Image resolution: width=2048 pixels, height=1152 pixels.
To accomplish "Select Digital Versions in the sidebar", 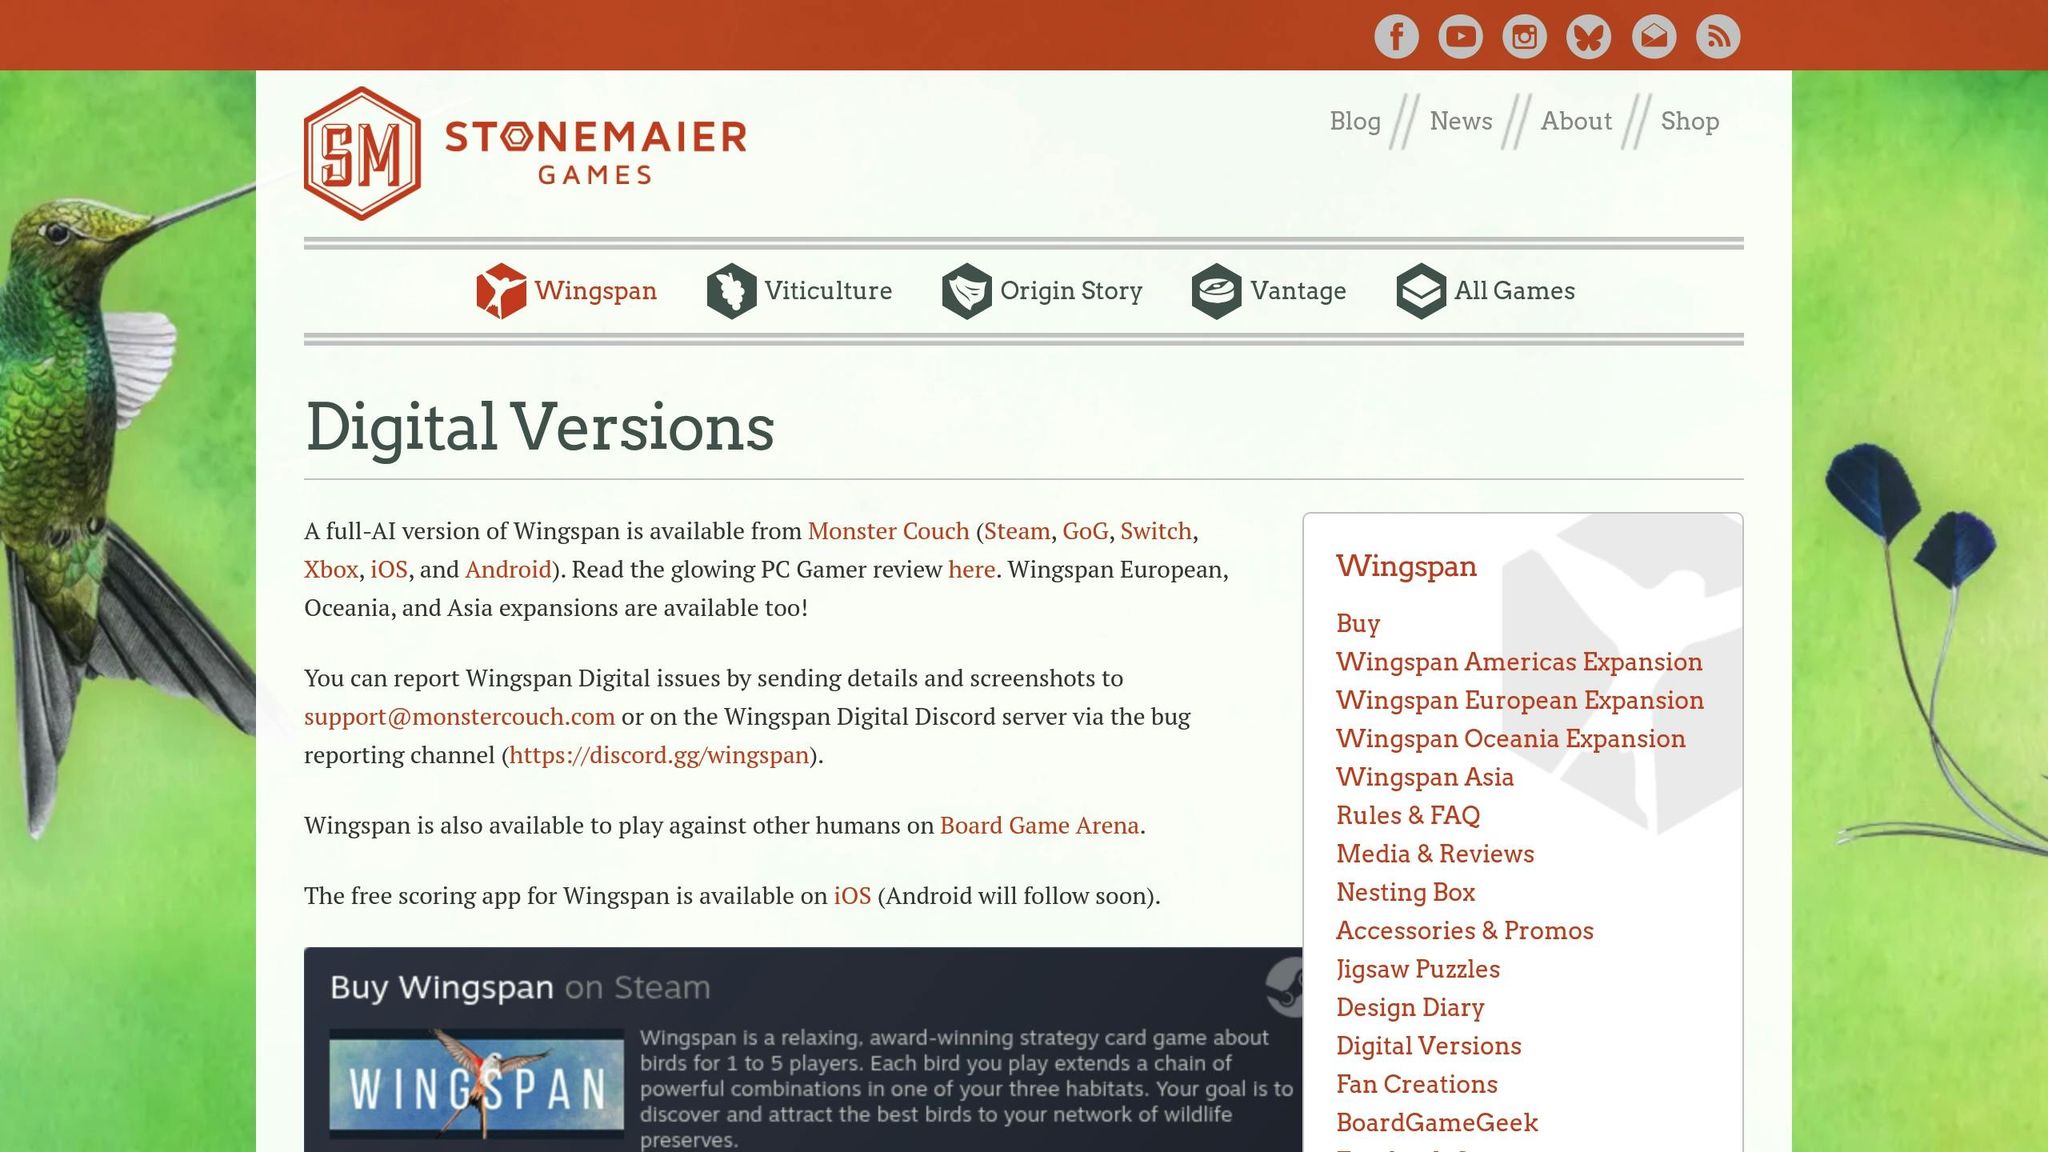I will tap(1427, 1045).
